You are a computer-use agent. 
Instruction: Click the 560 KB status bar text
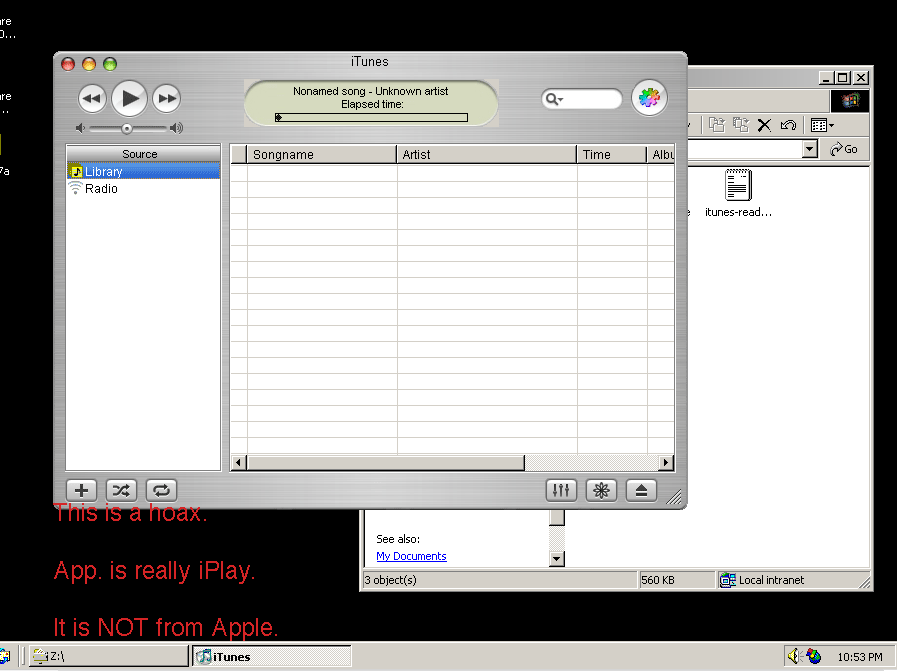[658, 580]
